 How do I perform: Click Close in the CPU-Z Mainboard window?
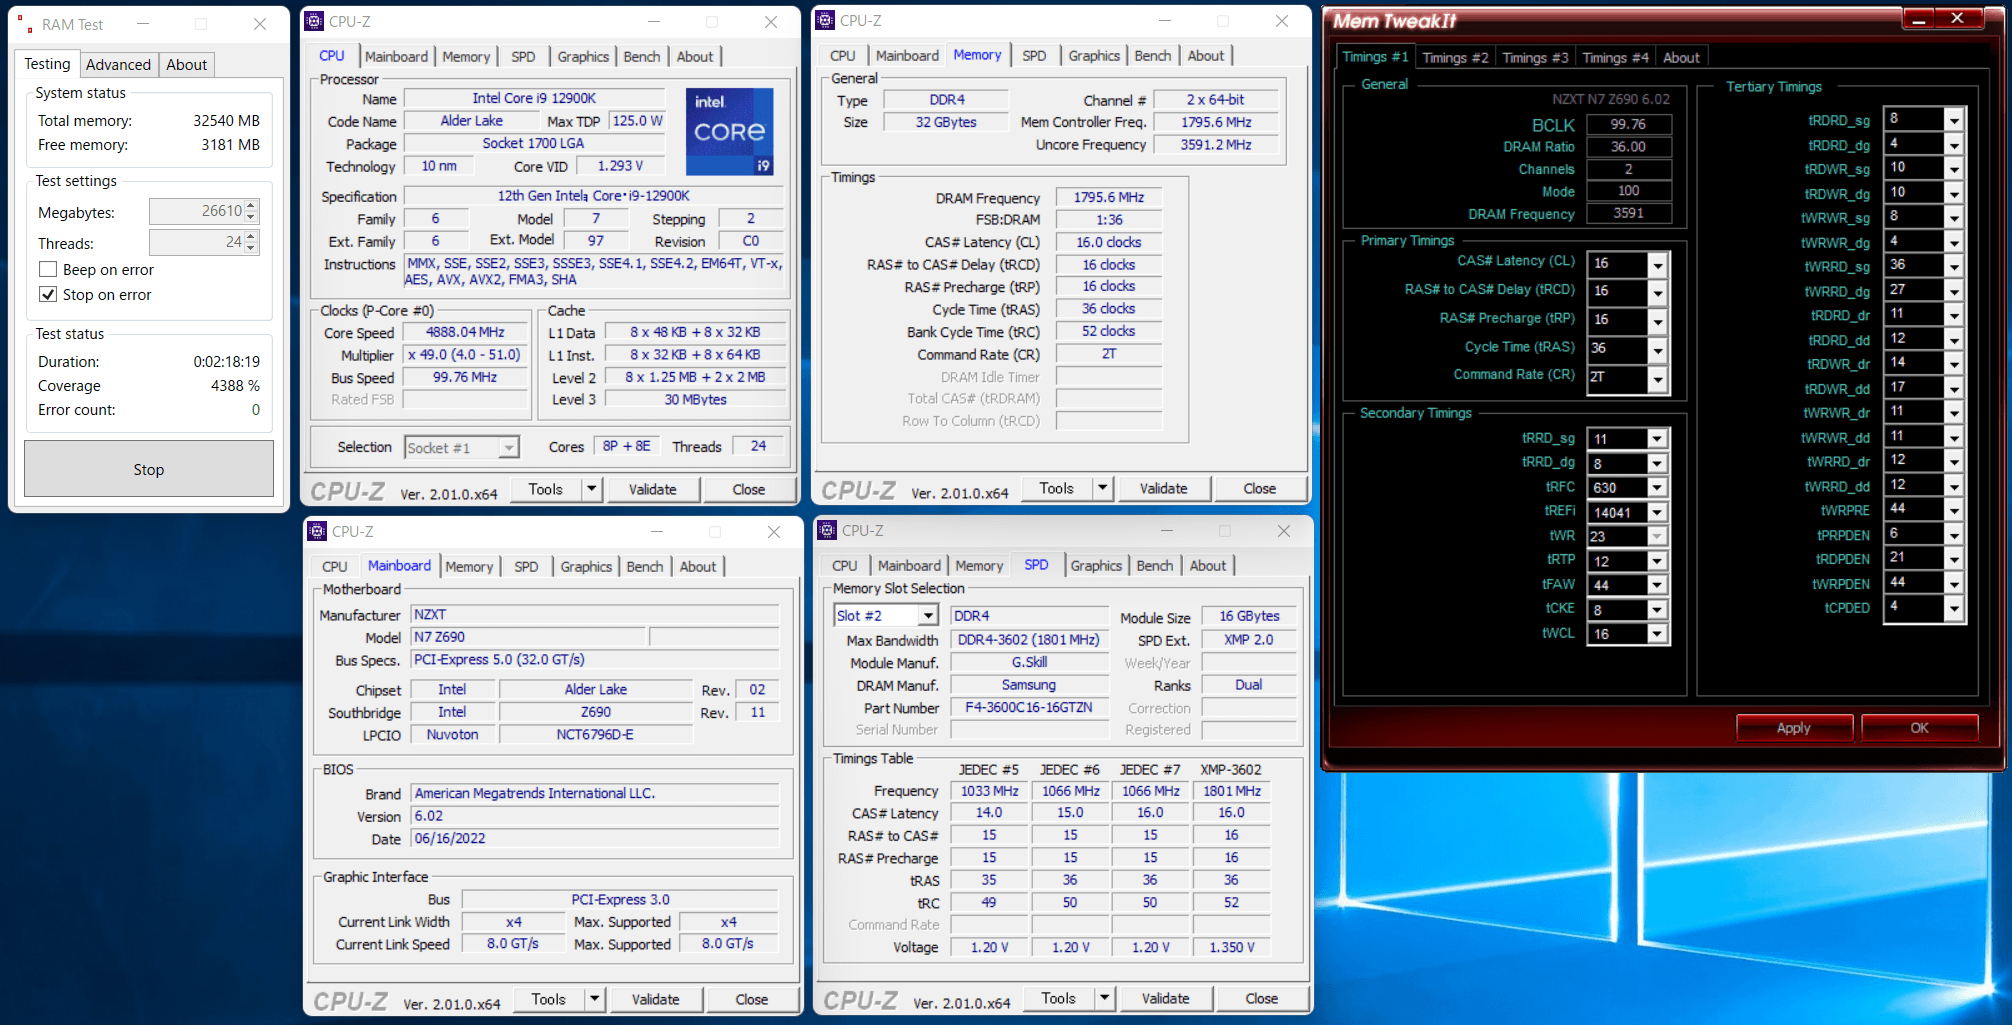[751, 999]
